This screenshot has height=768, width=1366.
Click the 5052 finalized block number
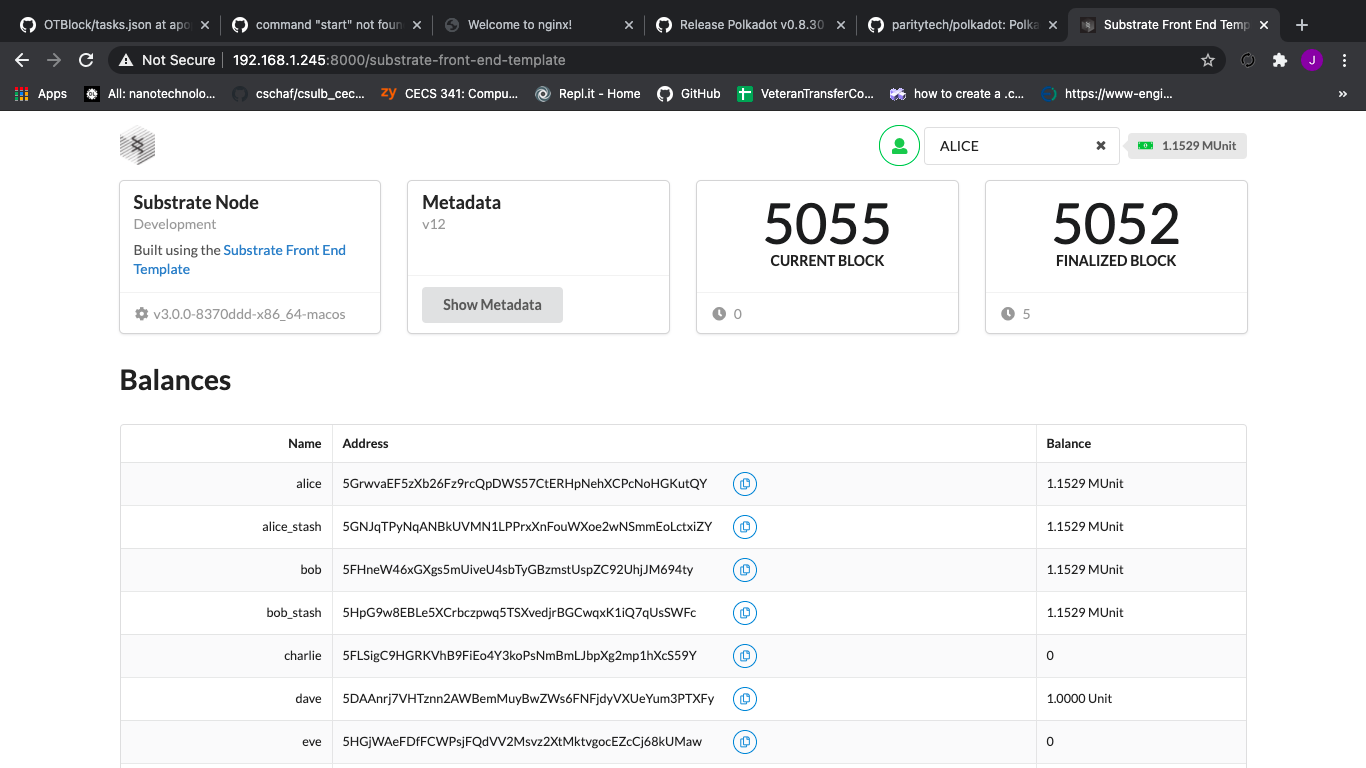(x=1116, y=224)
